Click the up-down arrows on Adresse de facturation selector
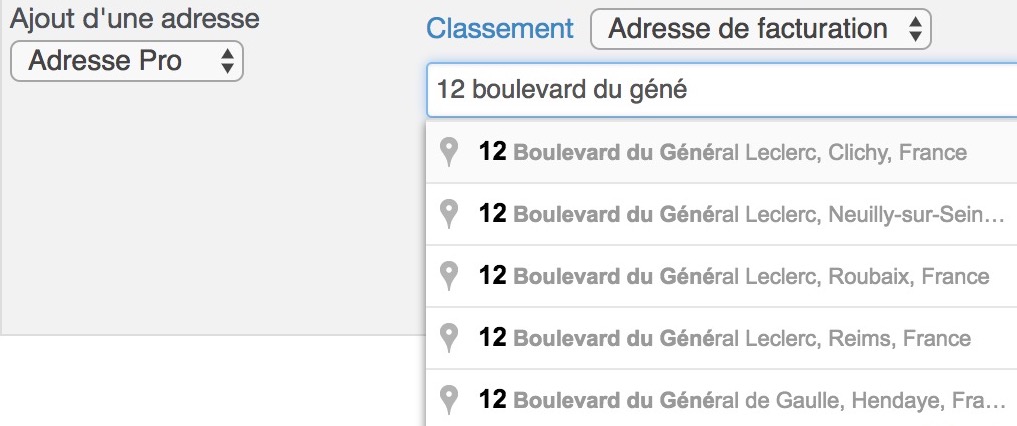1017x426 pixels. coord(915,29)
